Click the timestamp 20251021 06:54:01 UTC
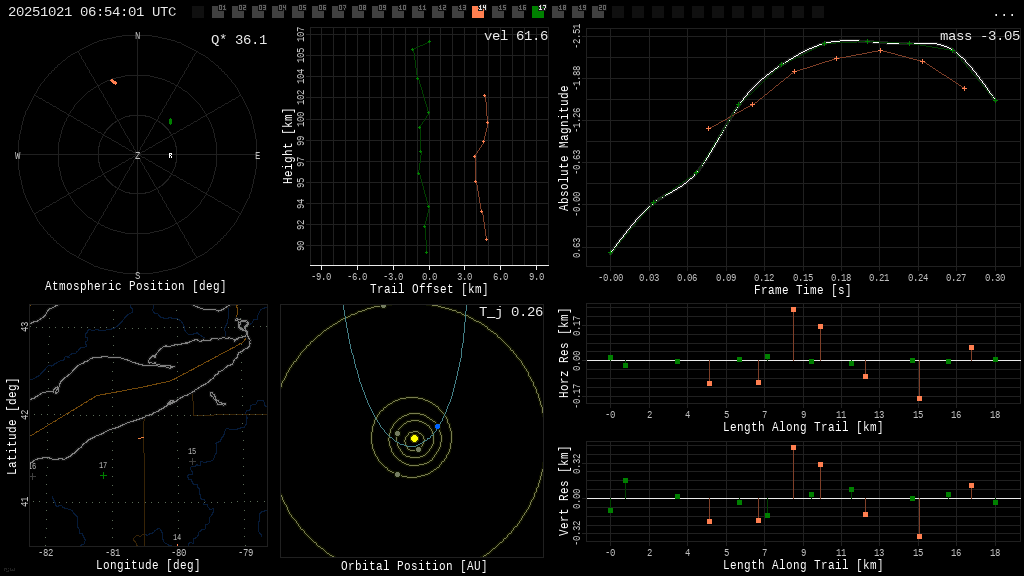This screenshot has height=576, width=1024. click(92, 12)
